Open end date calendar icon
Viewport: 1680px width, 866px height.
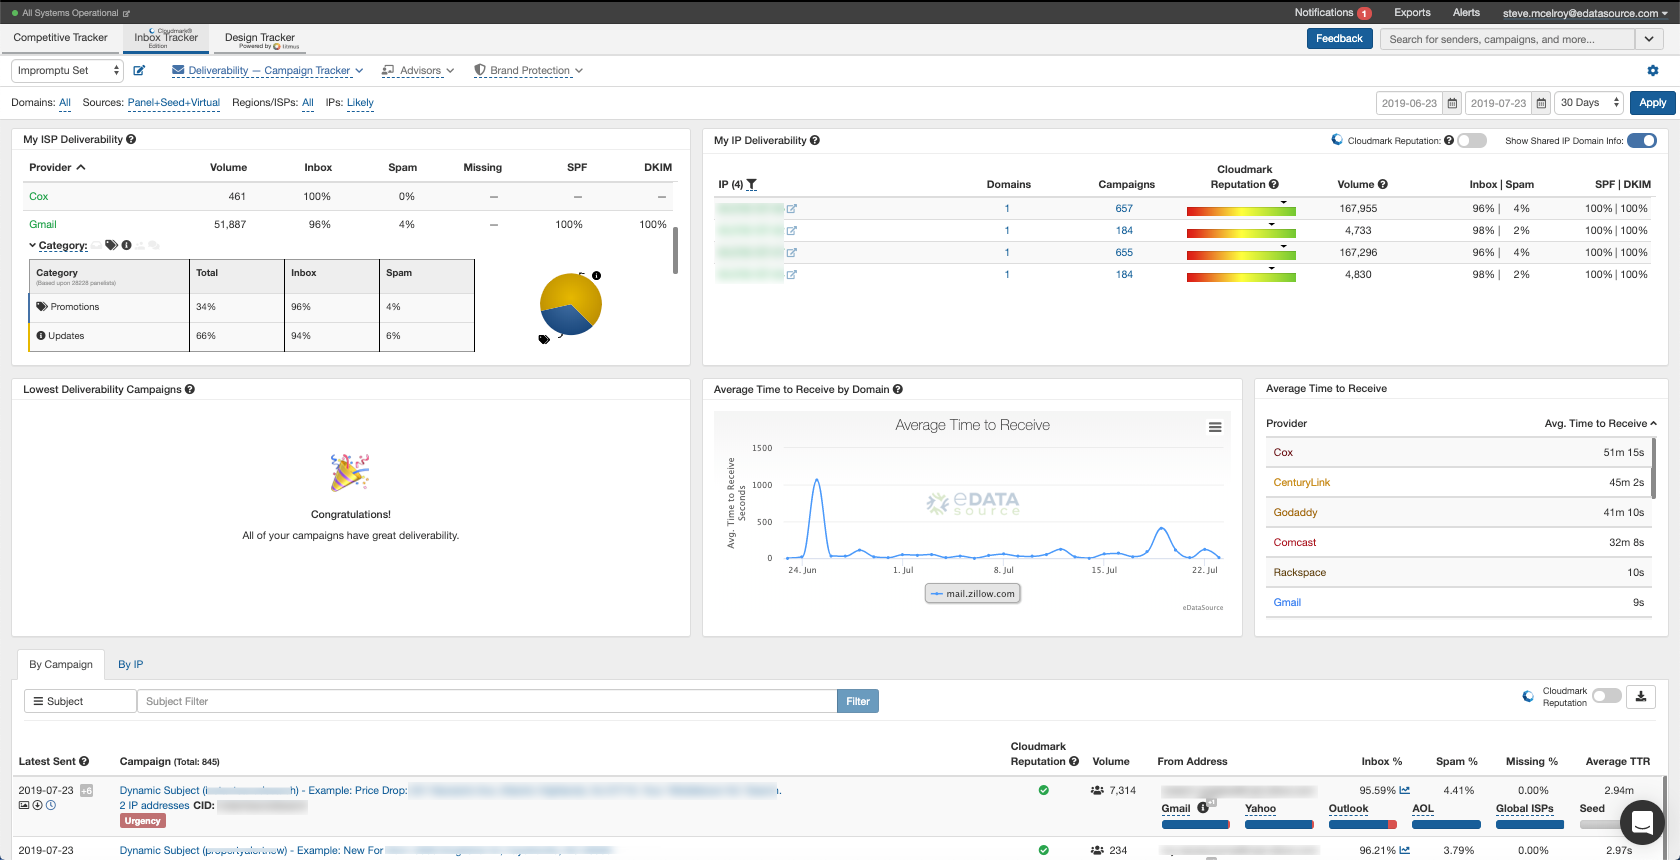[x=1542, y=103]
